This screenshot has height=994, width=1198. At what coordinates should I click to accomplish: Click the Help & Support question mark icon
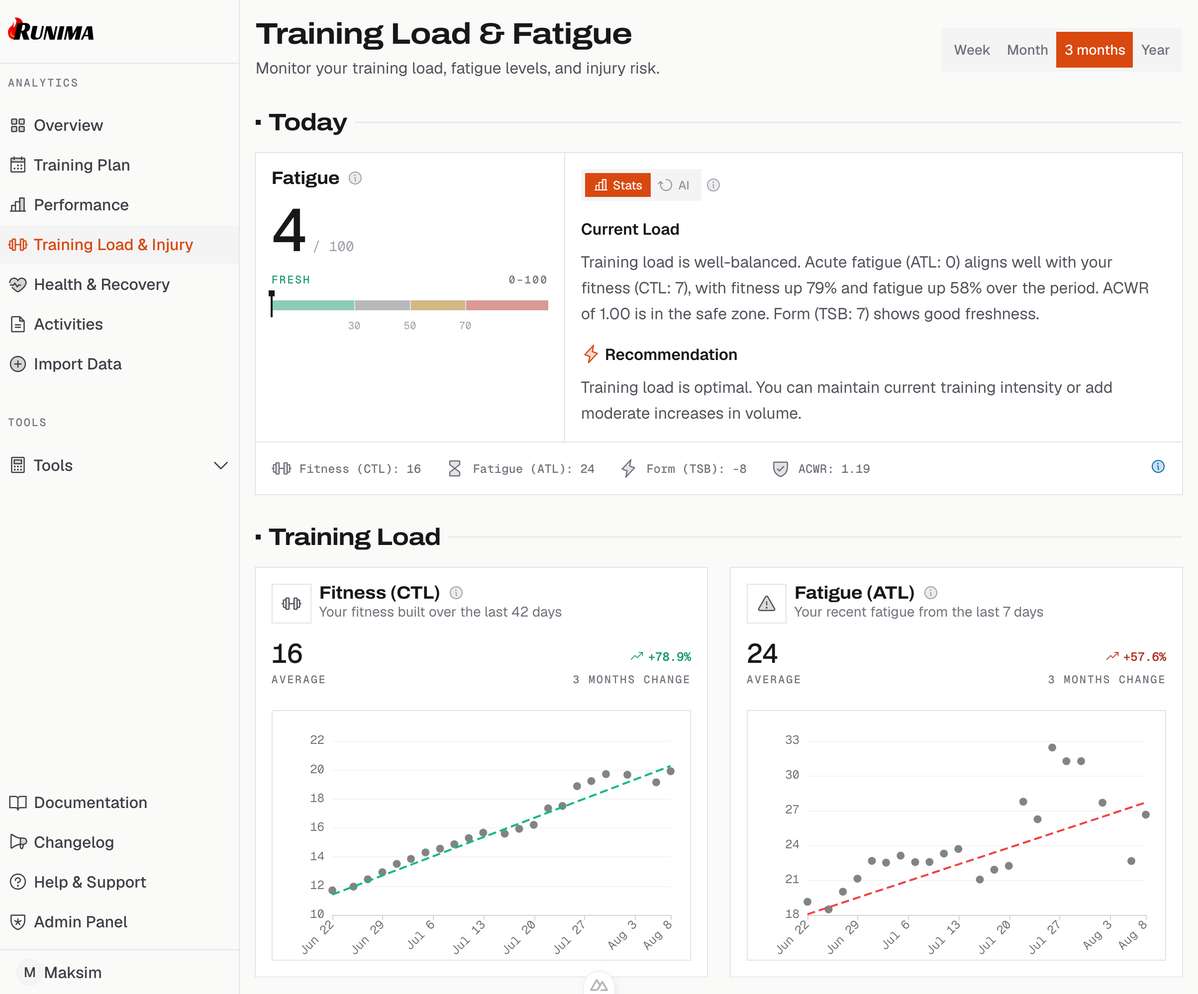(x=18, y=882)
